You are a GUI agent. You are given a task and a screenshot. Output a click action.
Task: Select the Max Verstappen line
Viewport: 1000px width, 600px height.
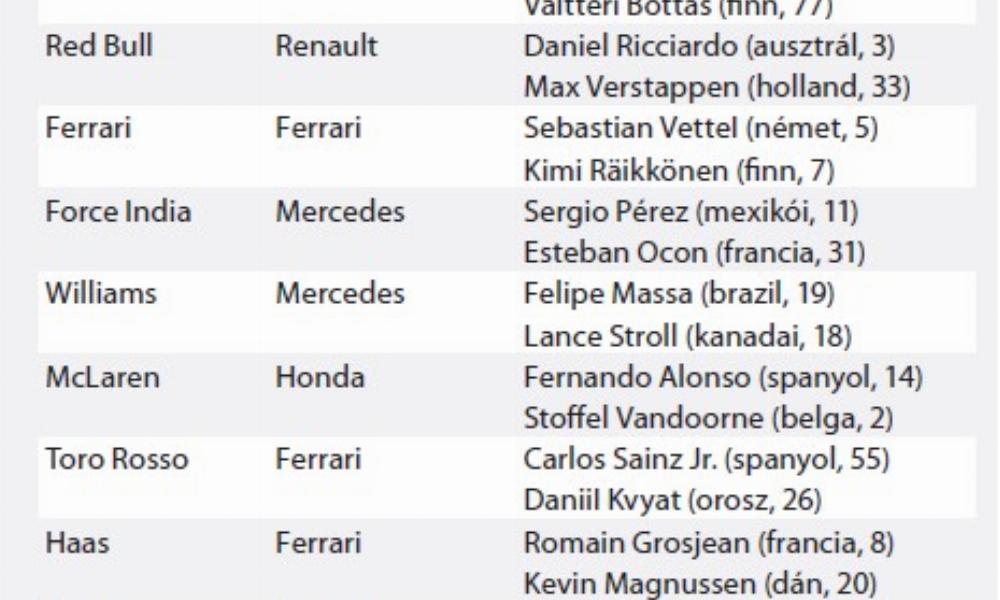tap(716, 88)
